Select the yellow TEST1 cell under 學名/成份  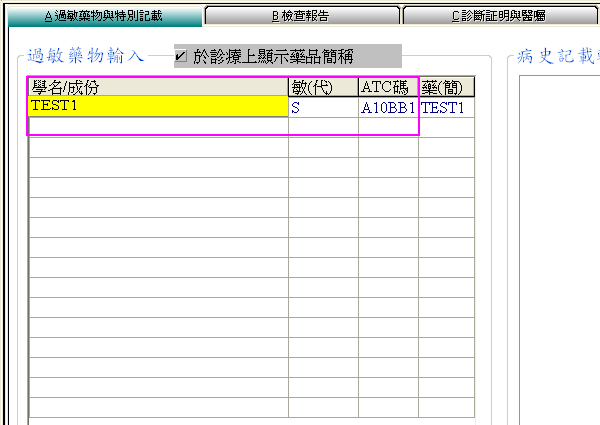pos(158,107)
